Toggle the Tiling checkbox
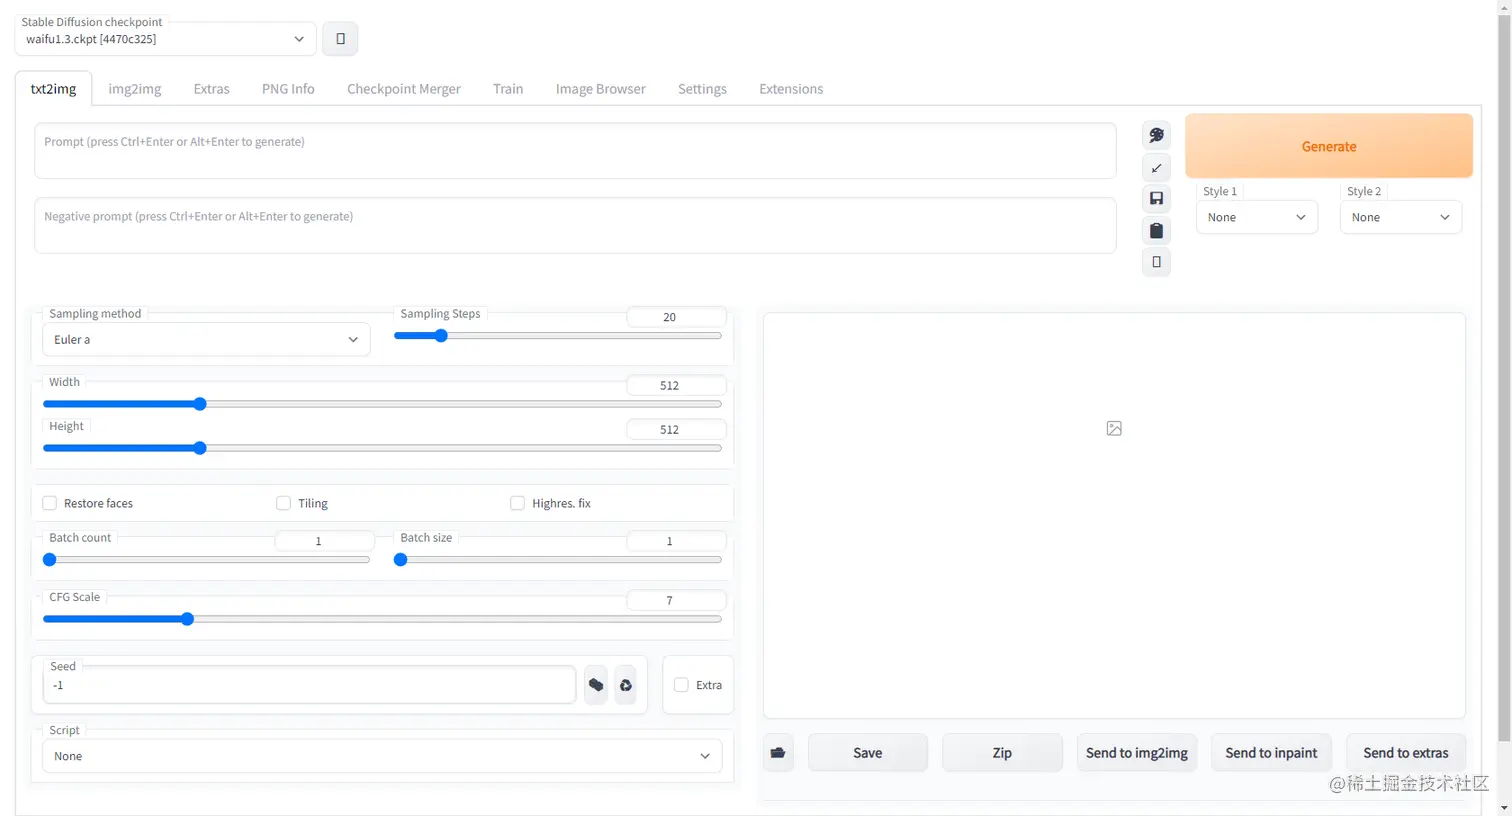The height and width of the screenshot is (816, 1512). coord(283,503)
